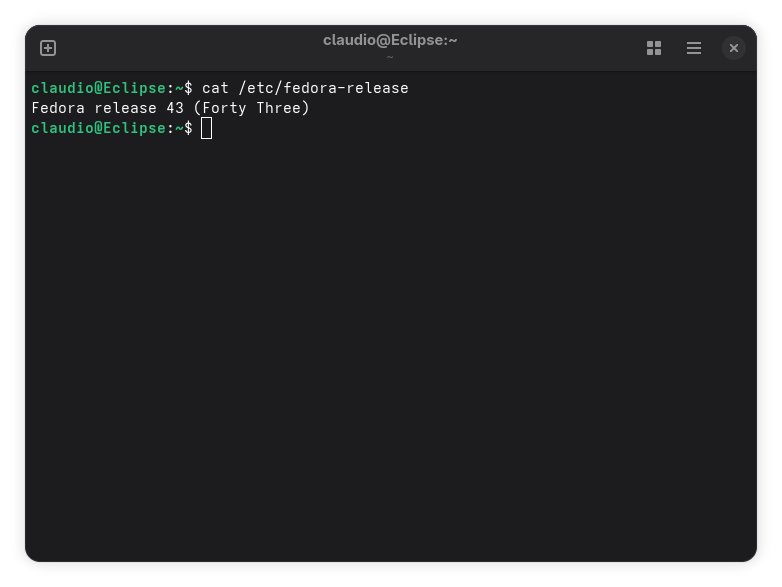The width and height of the screenshot is (782, 587).
Task: Click the first green claudio@Eclipse prompt
Action: pyautogui.click(x=98, y=88)
